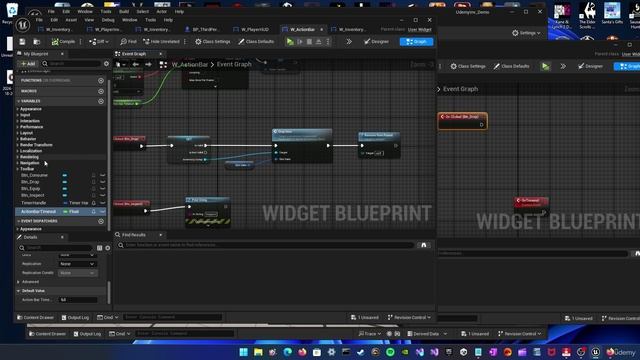640x360 pixels.
Task: Collapse the Toolbar variable category
Action: pyautogui.click(x=18, y=169)
